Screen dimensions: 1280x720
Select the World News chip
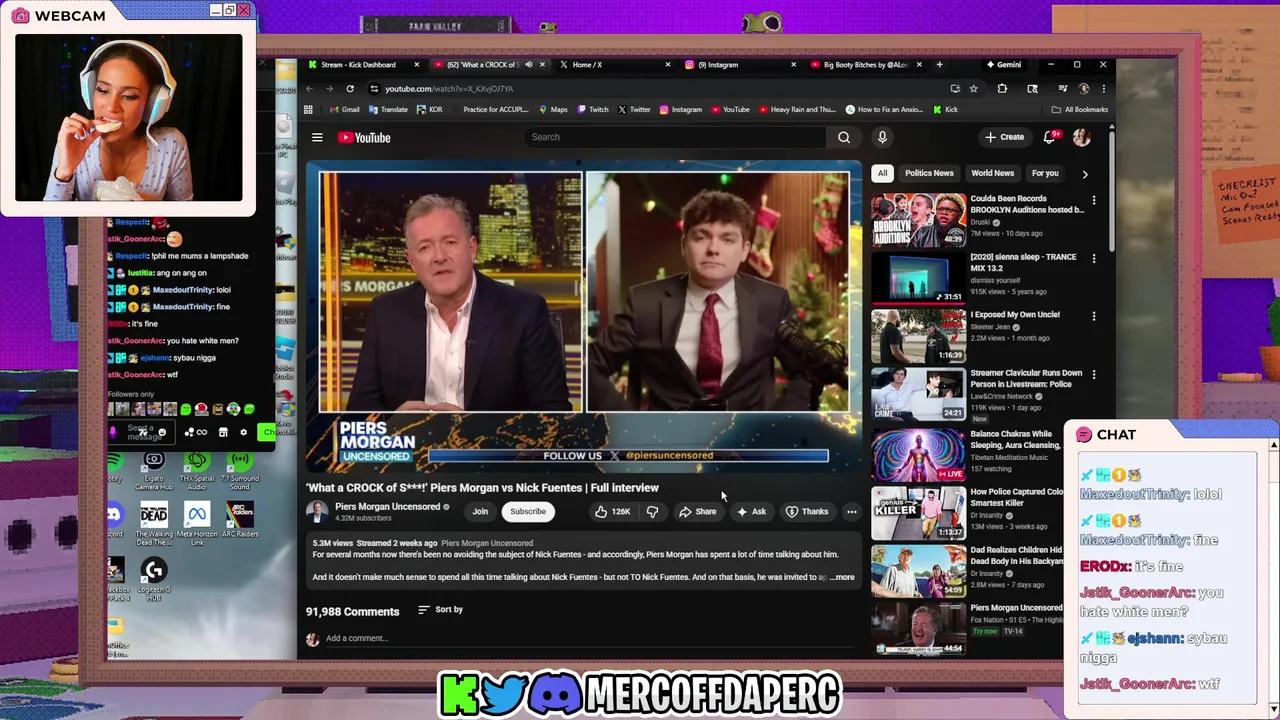(x=992, y=173)
